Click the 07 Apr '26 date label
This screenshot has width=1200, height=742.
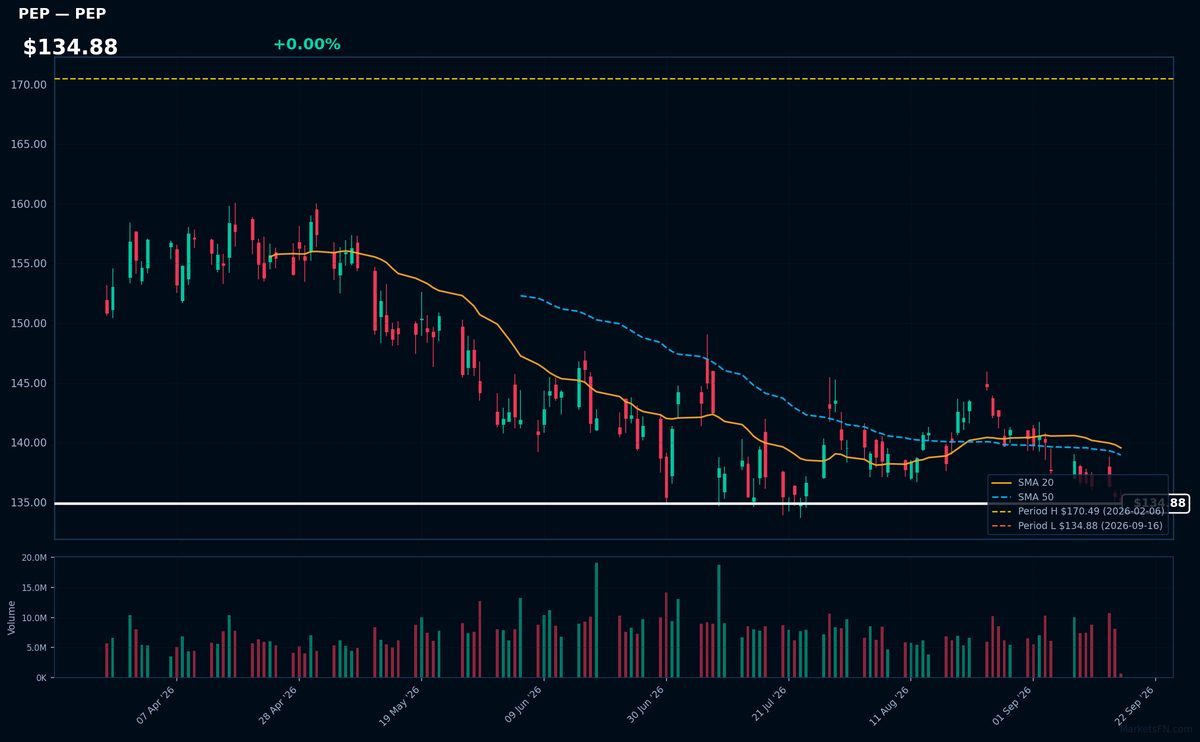pos(157,705)
